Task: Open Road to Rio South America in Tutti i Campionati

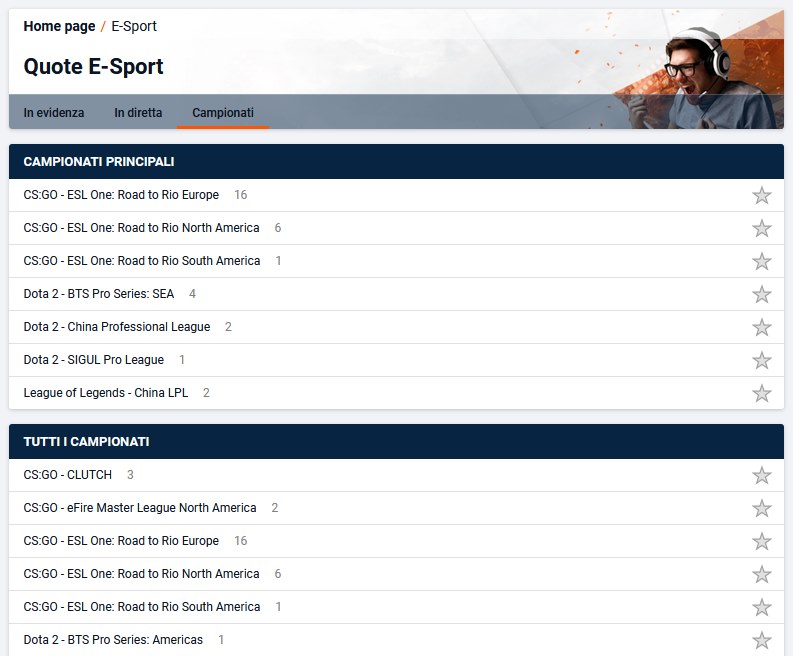Action: pos(142,606)
